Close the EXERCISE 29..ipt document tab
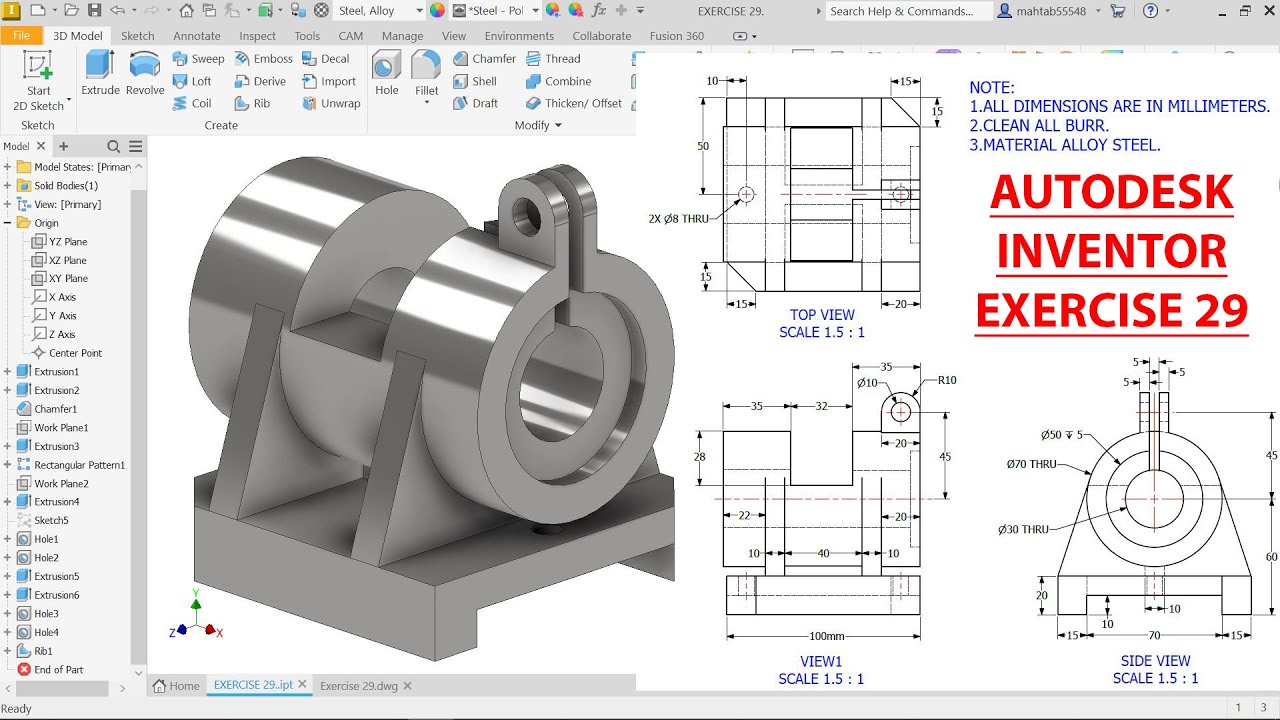 [x=303, y=686]
